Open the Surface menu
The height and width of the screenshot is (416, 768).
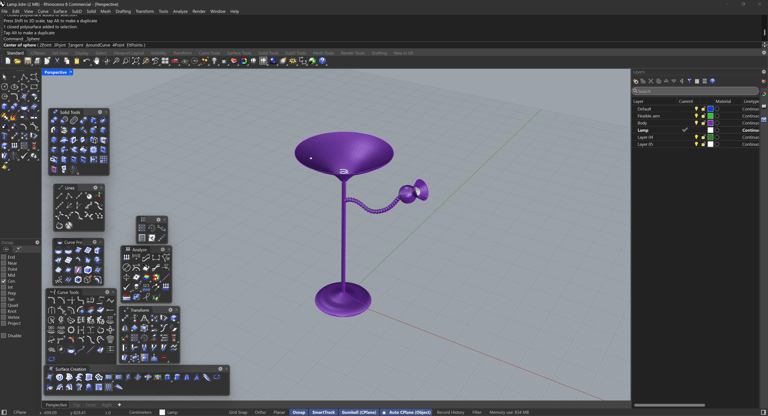[60, 11]
